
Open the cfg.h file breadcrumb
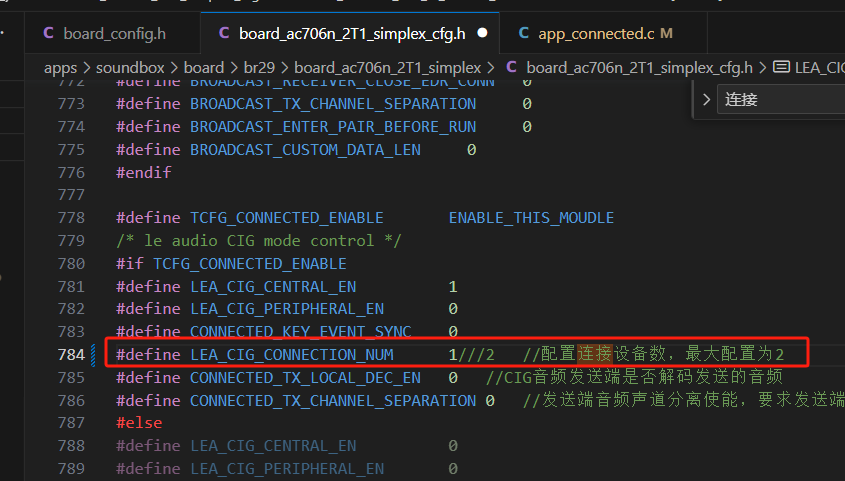(639, 68)
